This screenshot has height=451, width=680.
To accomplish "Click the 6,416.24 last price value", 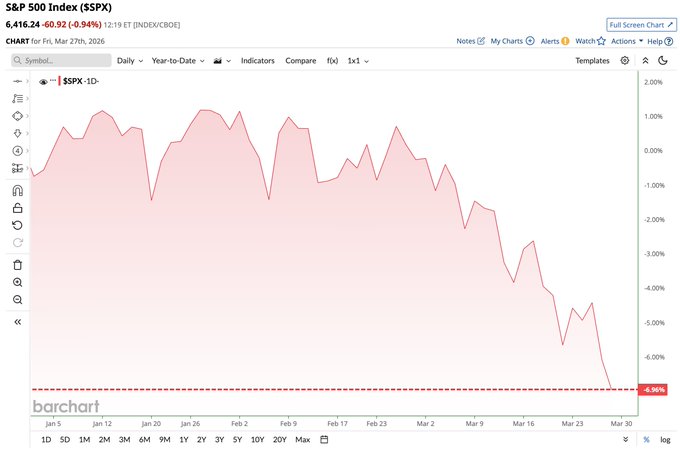I will [23, 24].
